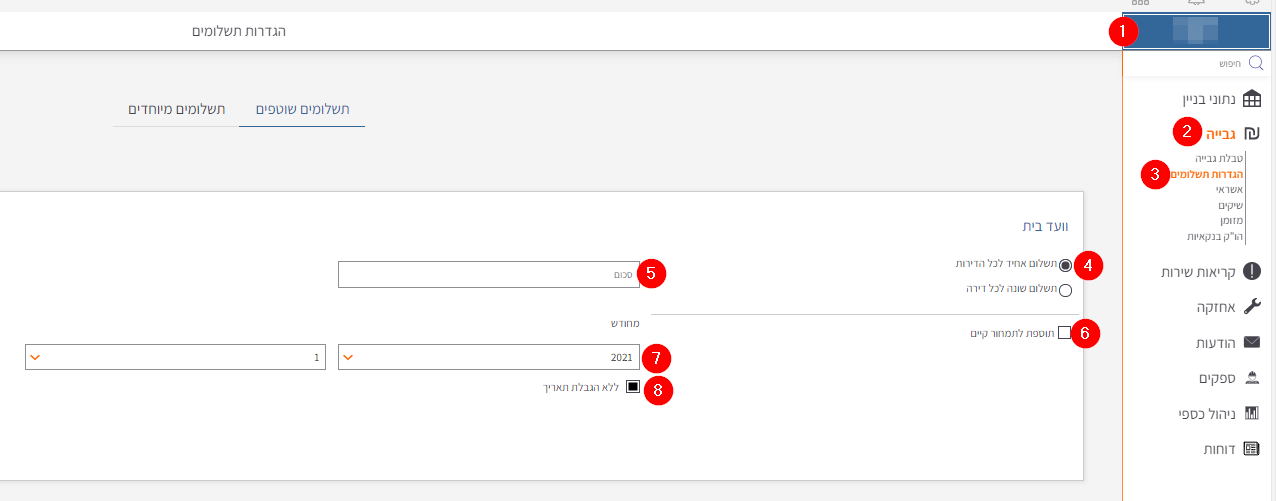Click the reports (דוחות) newspaper icon

click(x=1251, y=449)
